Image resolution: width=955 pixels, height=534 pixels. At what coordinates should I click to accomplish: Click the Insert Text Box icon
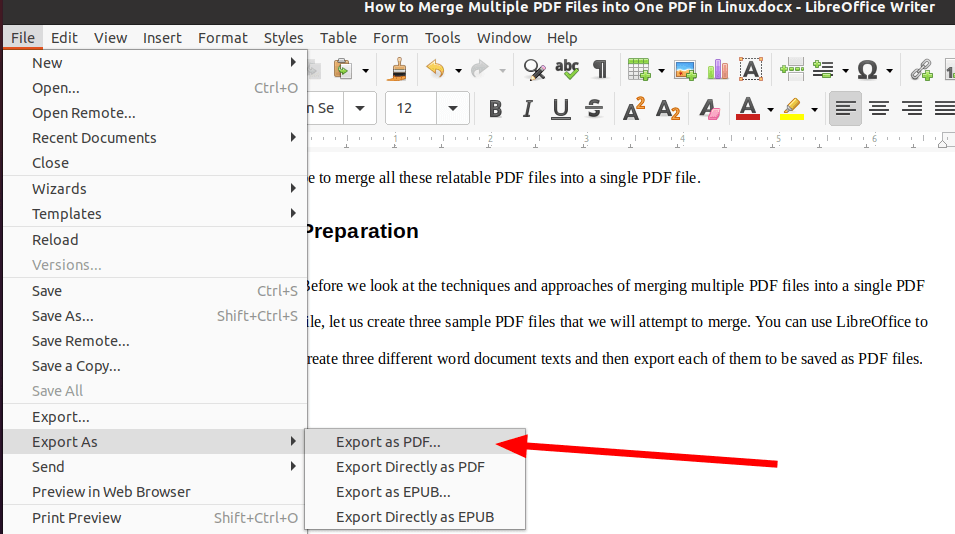pos(751,69)
